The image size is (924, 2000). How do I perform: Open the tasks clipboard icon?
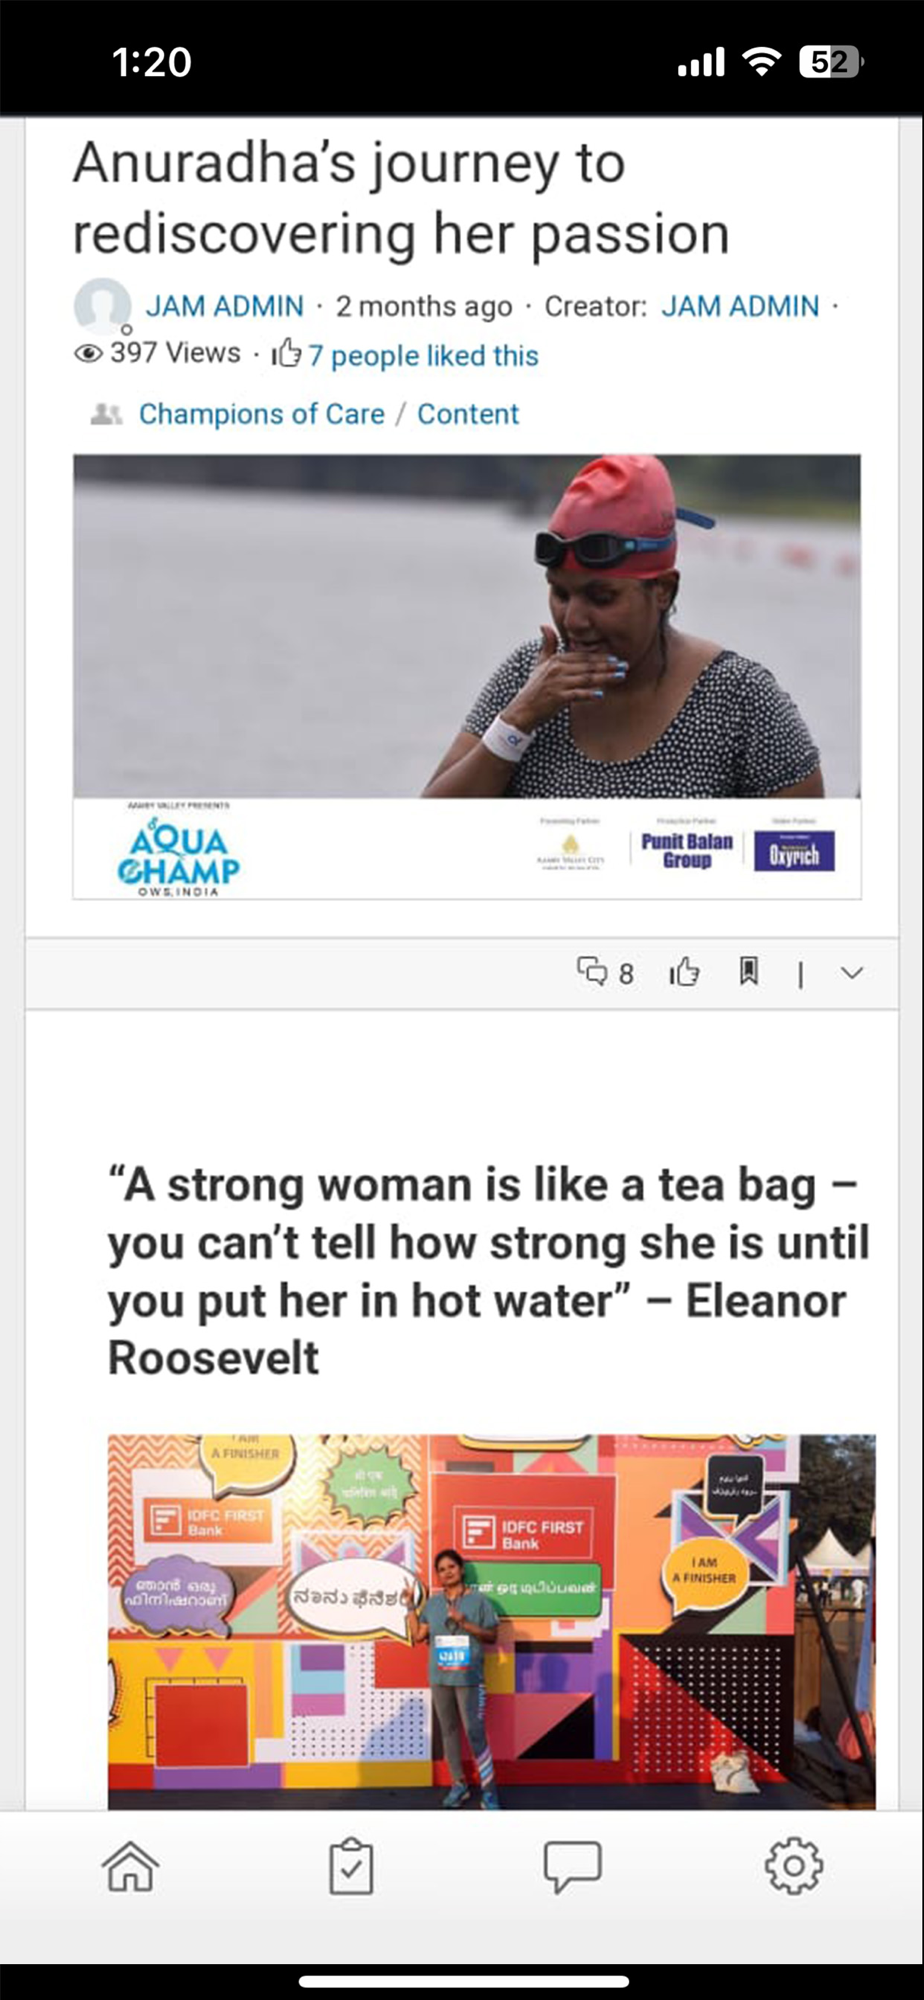pos(351,1866)
